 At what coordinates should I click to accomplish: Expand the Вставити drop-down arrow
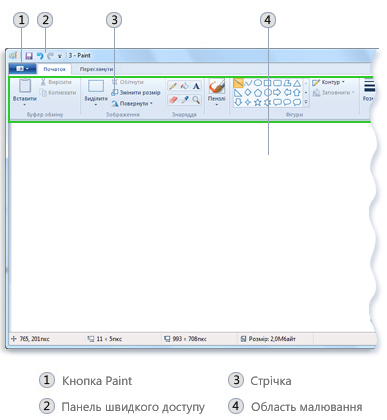[x=25, y=105]
